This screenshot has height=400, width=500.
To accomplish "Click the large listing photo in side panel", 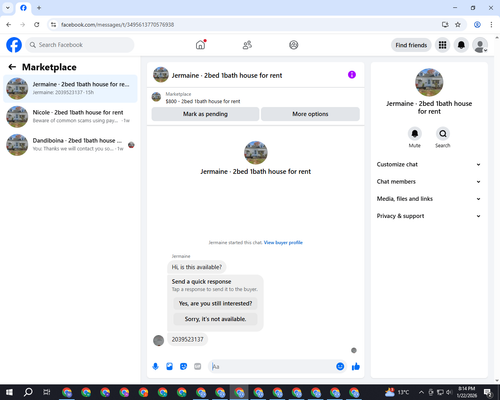I will pos(429,82).
